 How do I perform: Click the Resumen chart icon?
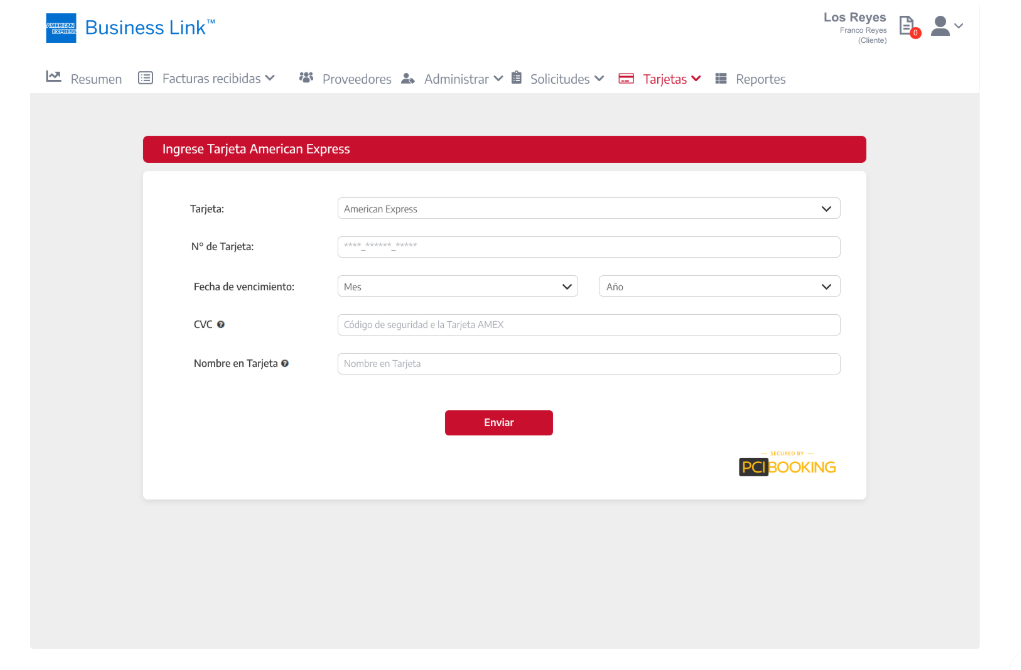tap(54, 78)
